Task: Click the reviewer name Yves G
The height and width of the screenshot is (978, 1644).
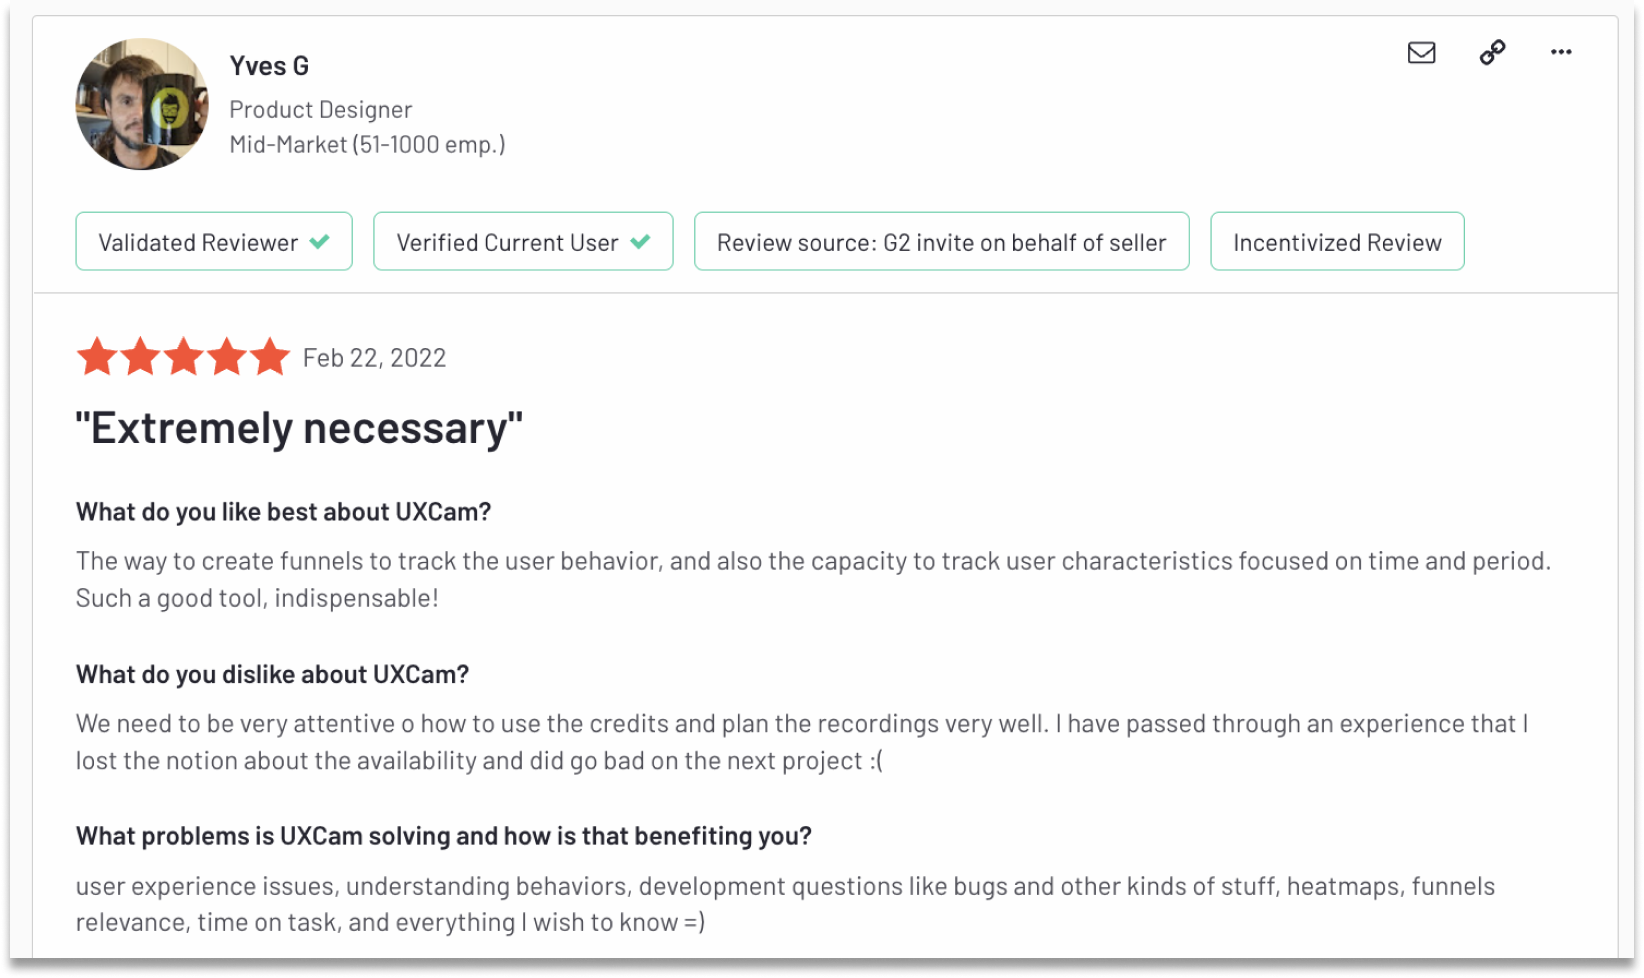Action: coord(269,65)
